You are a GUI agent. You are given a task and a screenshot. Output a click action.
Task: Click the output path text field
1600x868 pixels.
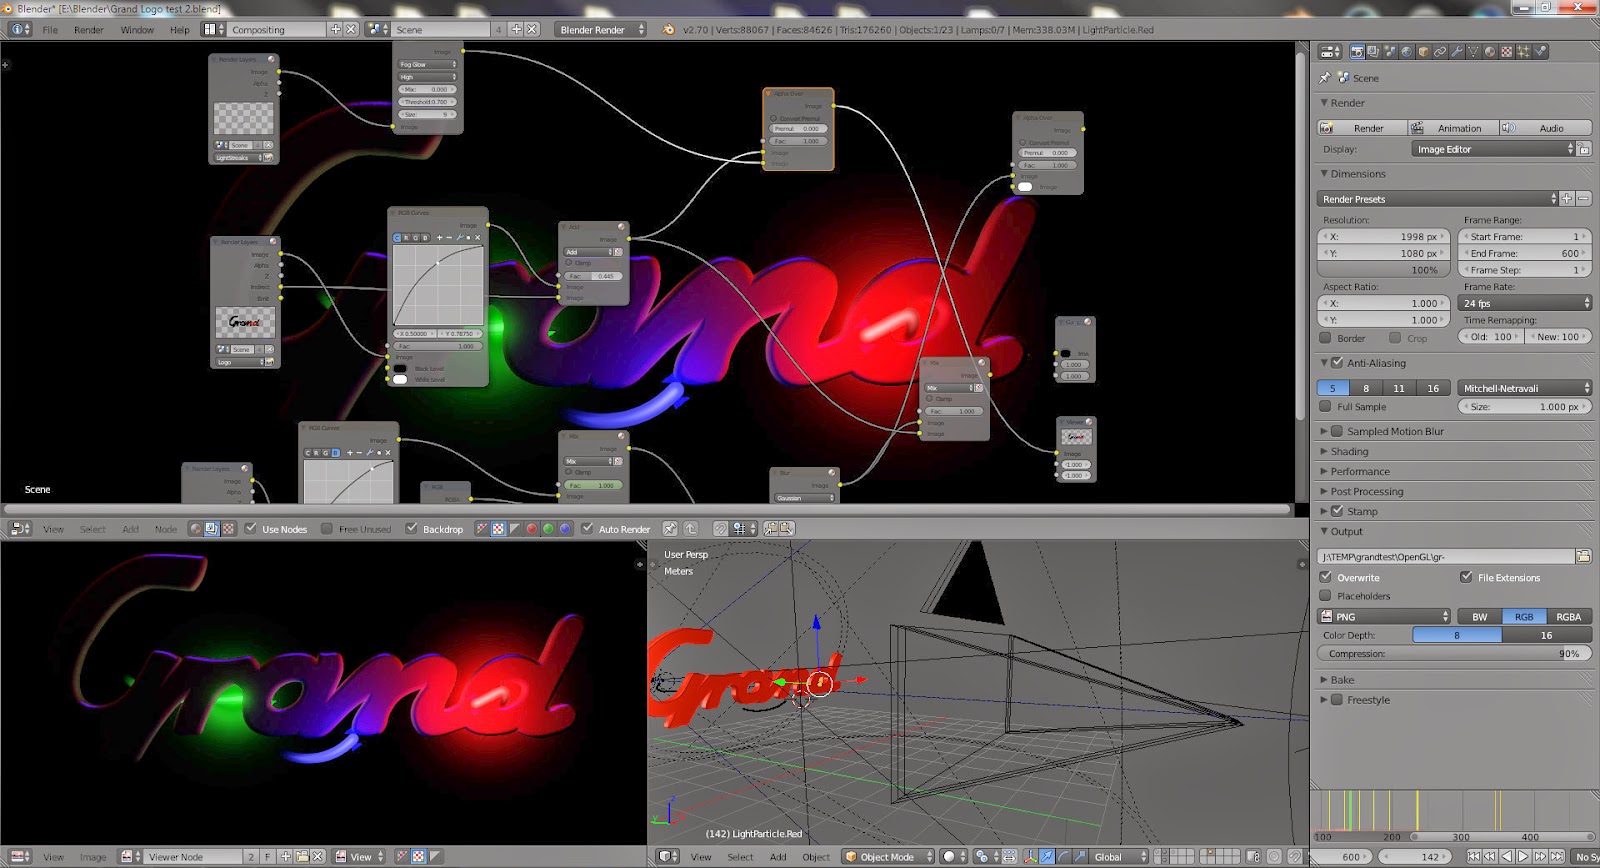point(1446,556)
